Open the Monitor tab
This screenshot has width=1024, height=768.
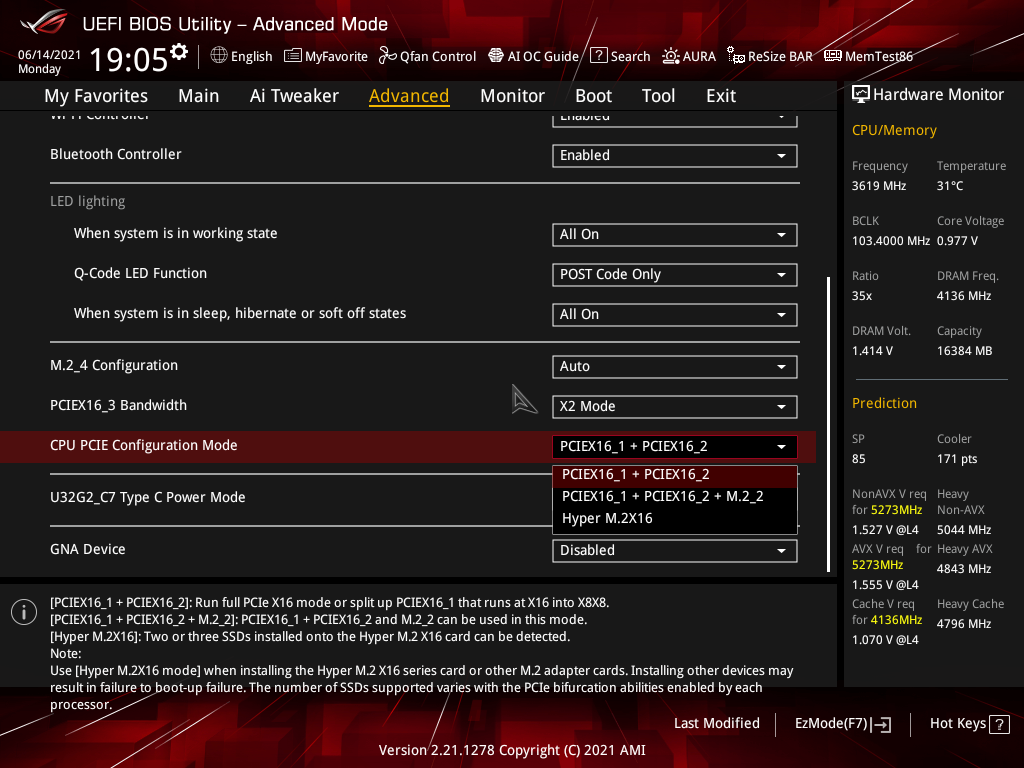(x=512, y=96)
